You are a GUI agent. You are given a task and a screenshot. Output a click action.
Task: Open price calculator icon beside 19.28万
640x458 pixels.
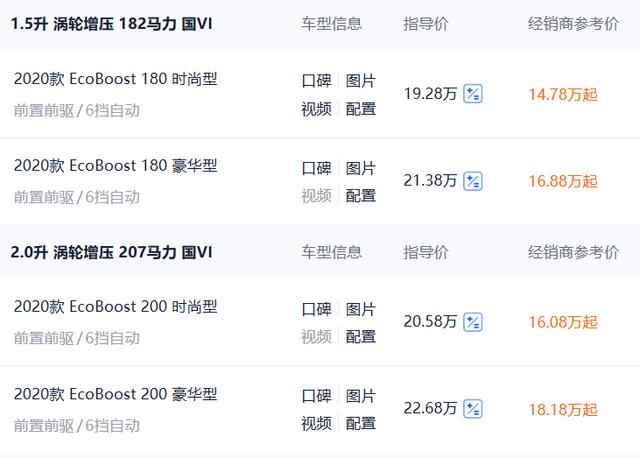473,94
